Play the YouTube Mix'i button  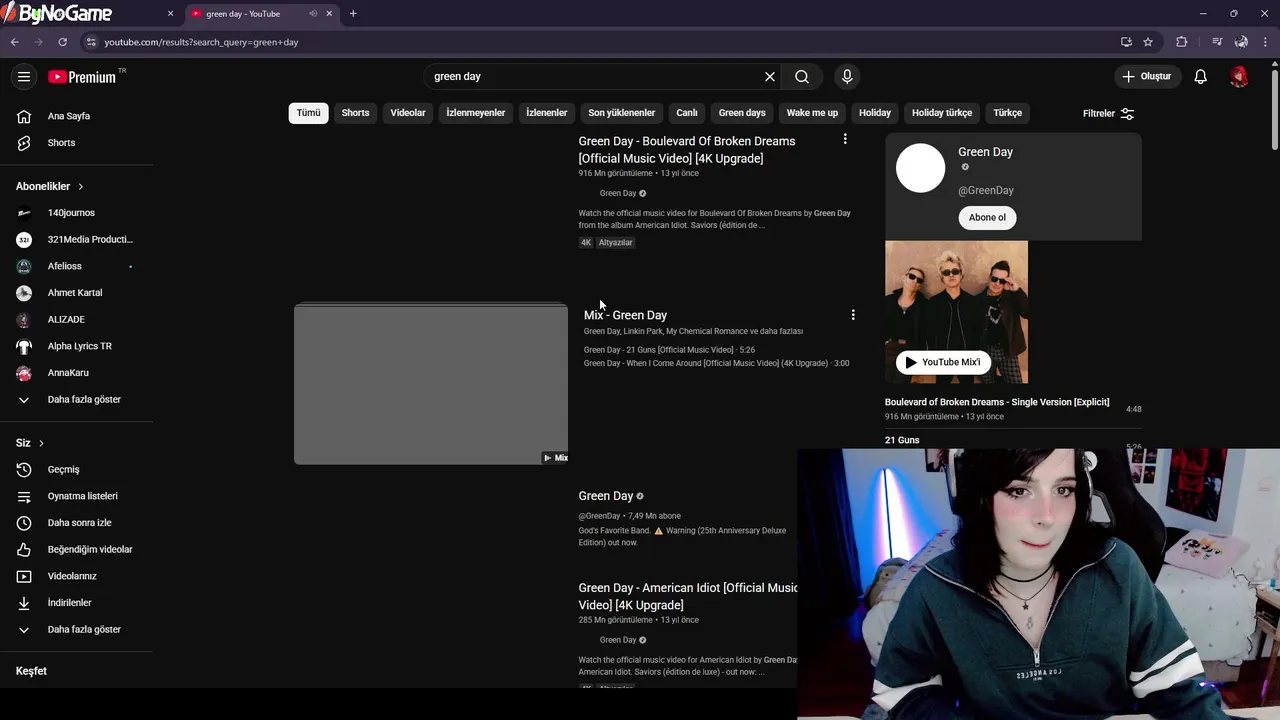tap(943, 363)
